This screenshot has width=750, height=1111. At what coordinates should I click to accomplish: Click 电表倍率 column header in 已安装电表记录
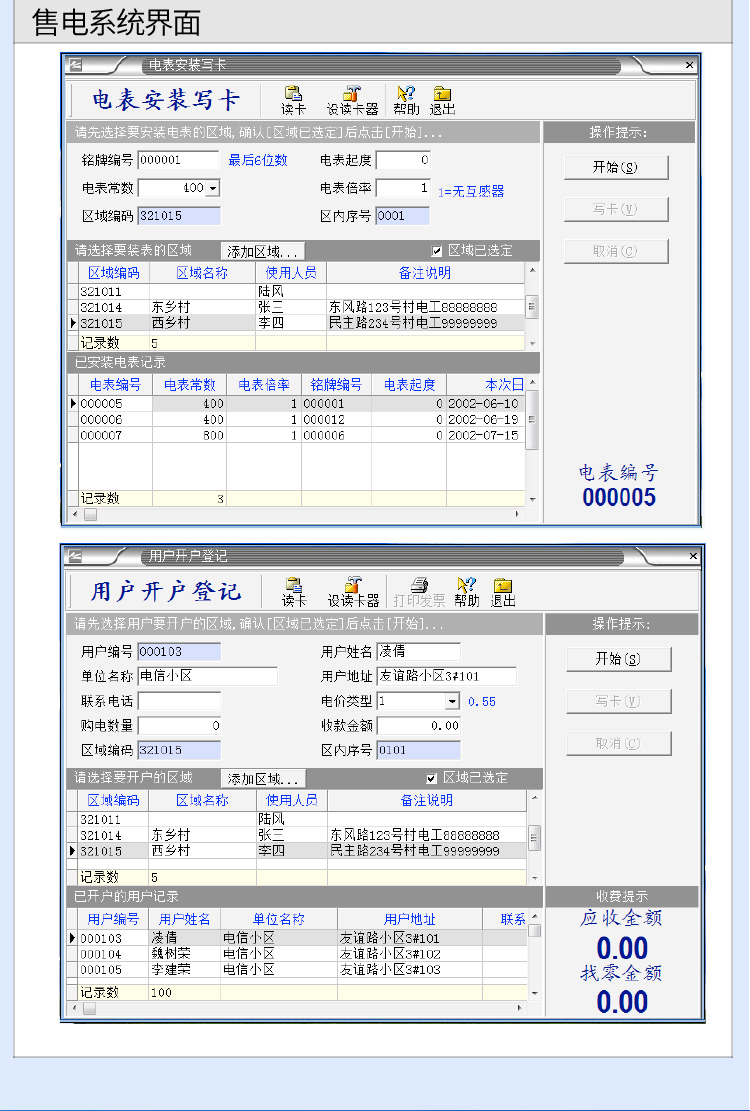264,385
